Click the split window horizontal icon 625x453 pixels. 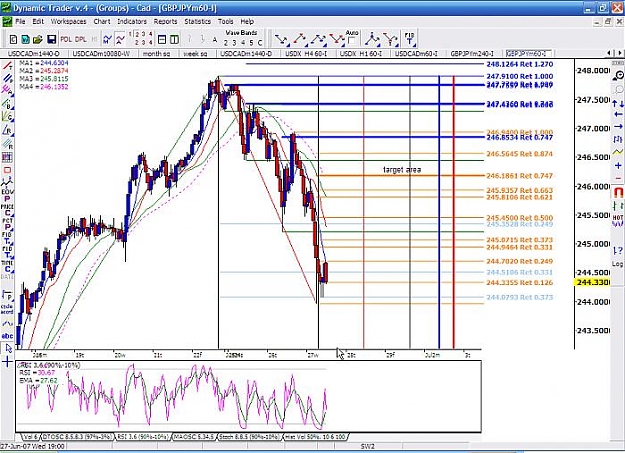coord(162,39)
